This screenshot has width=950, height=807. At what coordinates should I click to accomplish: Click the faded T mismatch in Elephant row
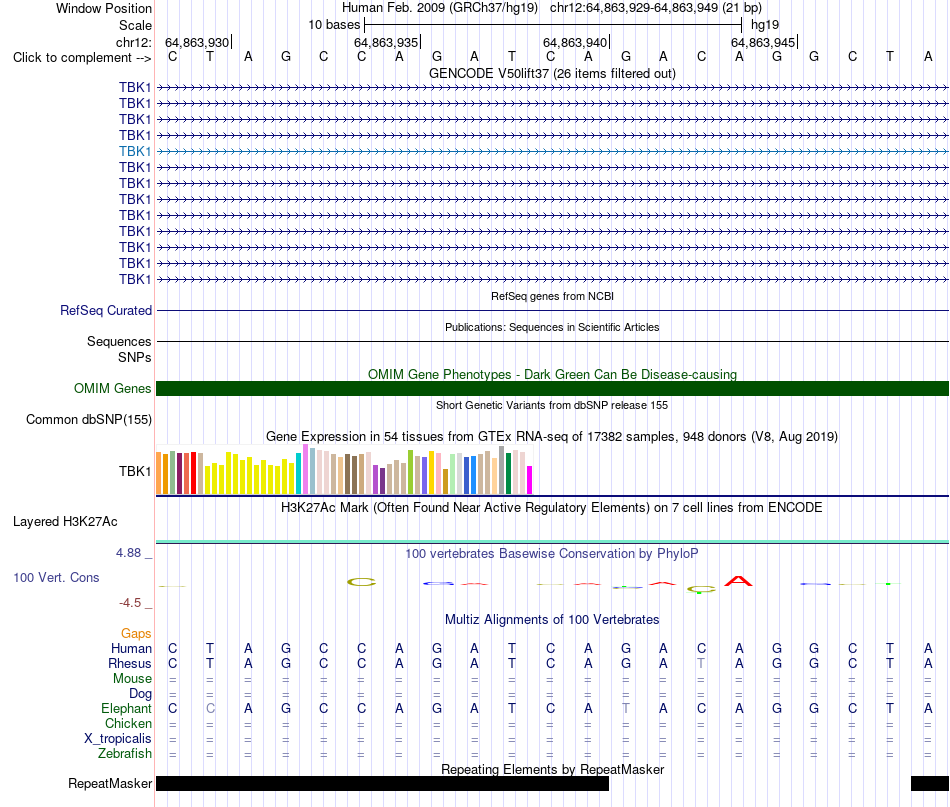(626, 708)
